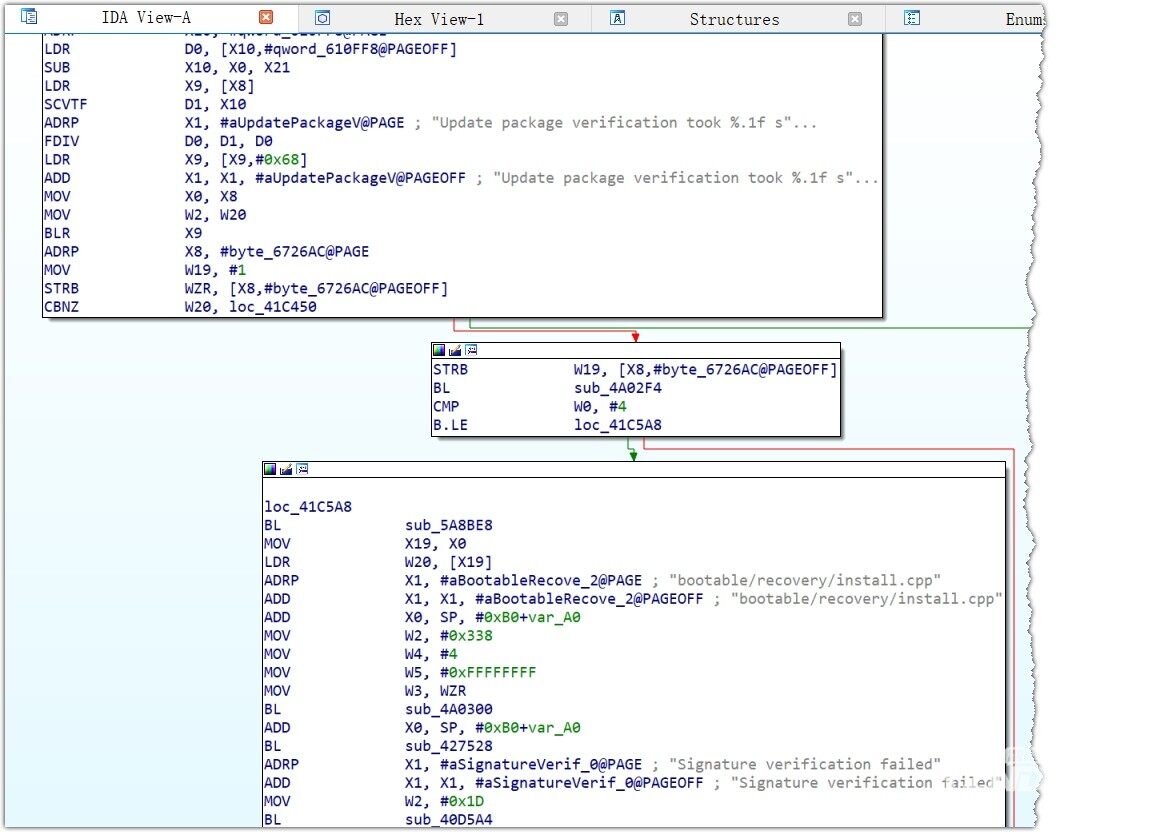1154x832 pixels.
Task: Switch to the Hex View-1 tab
Action: (439, 19)
